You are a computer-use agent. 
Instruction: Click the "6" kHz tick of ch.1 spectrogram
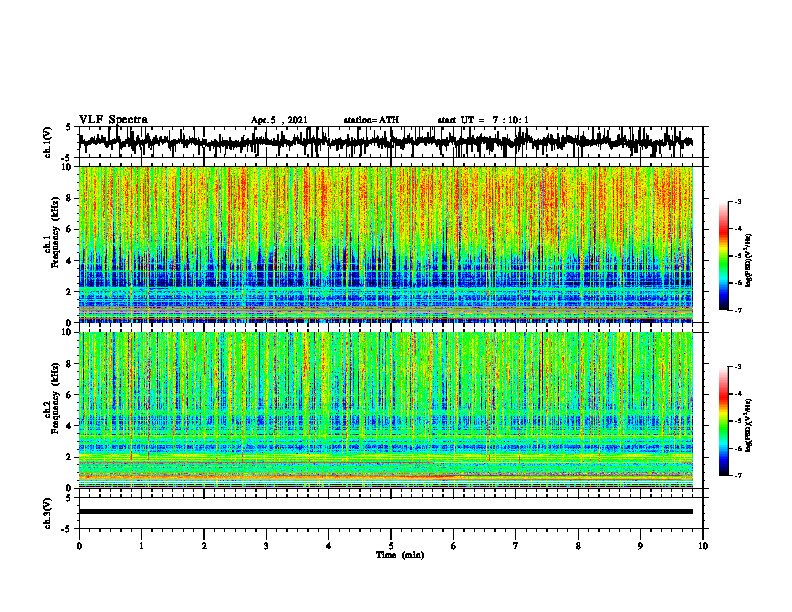[71, 229]
